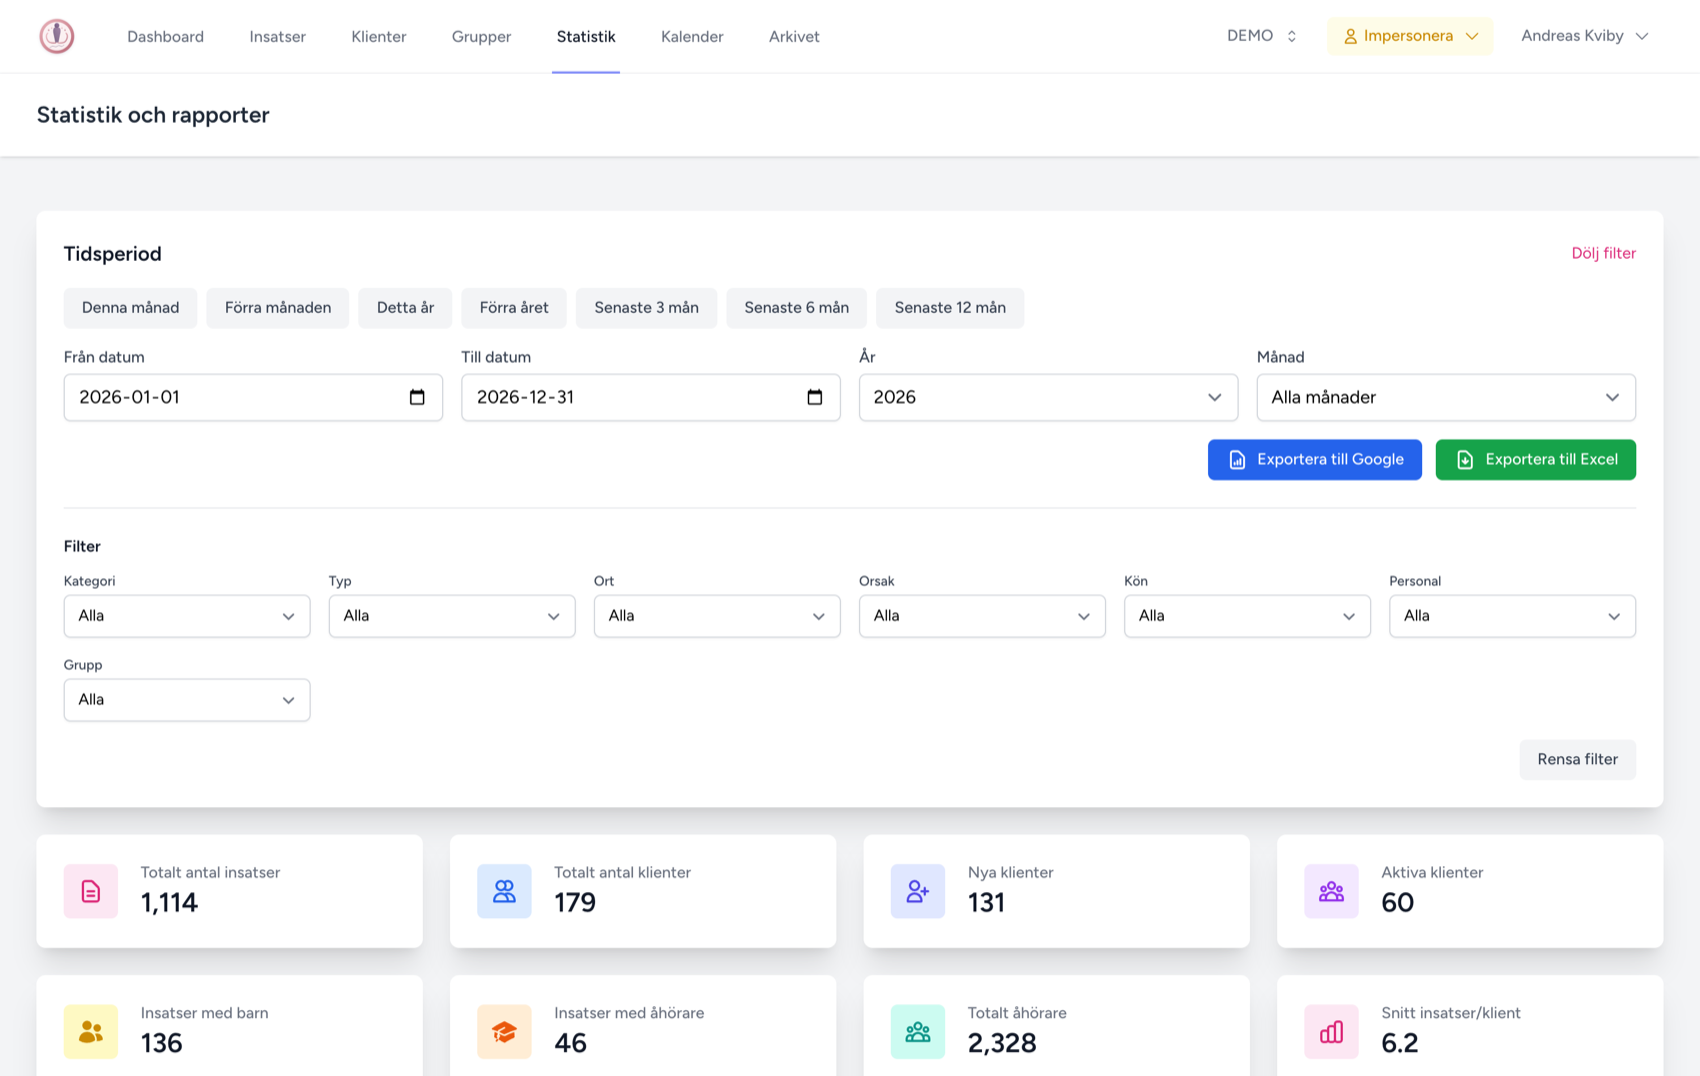Click the Snitt insatser/klient bar chart icon

(1331, 1031)
